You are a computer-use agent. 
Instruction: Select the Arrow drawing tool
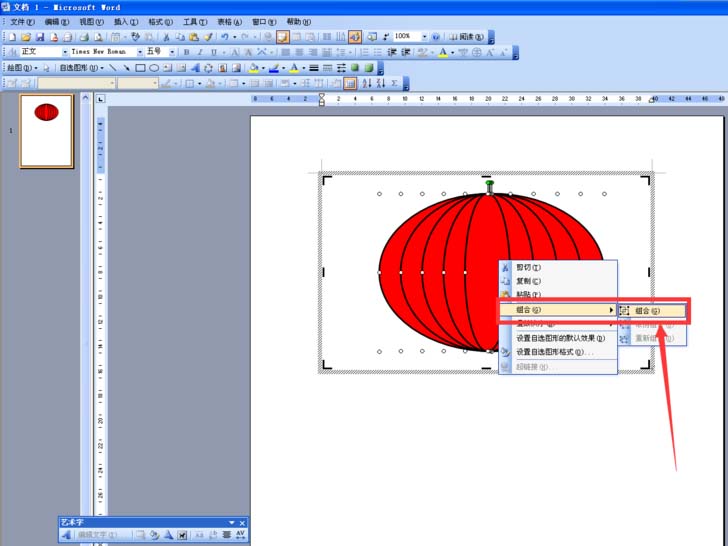click(126, 68)
